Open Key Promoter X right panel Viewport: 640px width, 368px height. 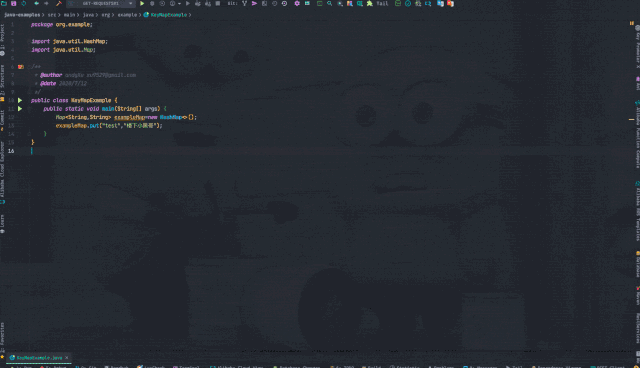[x=637, y=47]
